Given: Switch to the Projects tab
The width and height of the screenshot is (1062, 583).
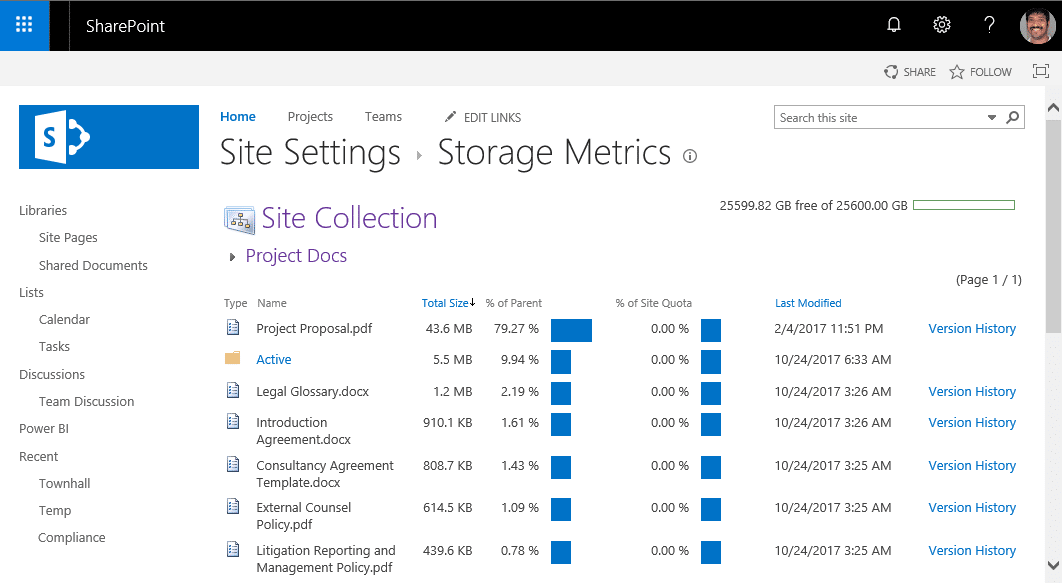Looking at the screenshot, I should [x=310, y=117].
